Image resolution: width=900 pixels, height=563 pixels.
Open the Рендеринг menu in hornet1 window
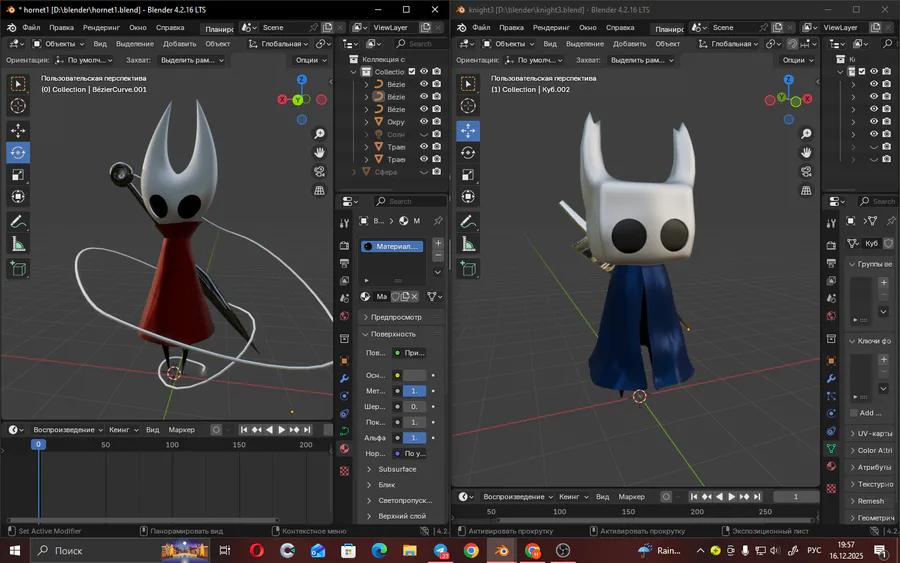(x=101, y=28)
